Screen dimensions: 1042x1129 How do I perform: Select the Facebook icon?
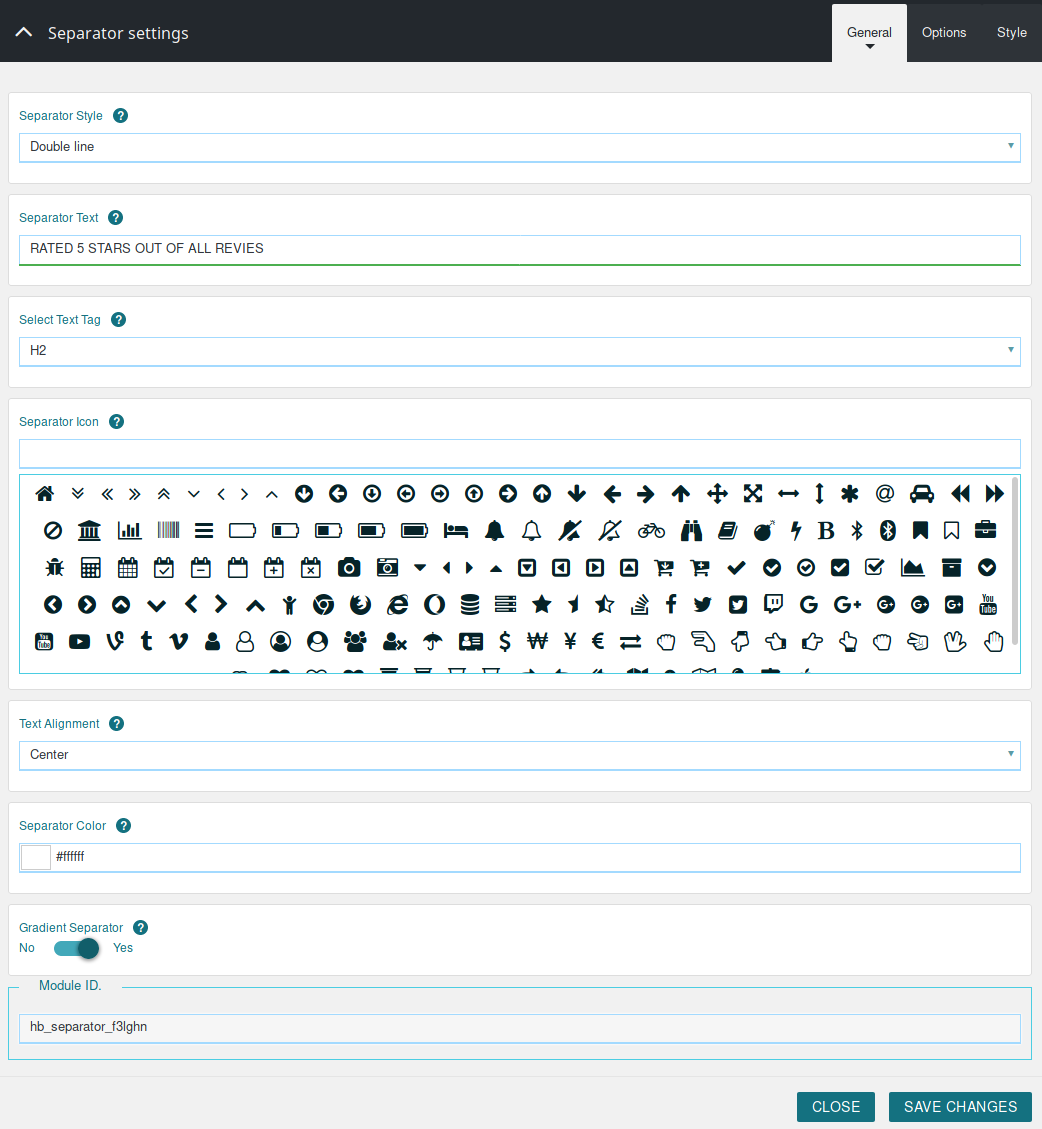670,604
